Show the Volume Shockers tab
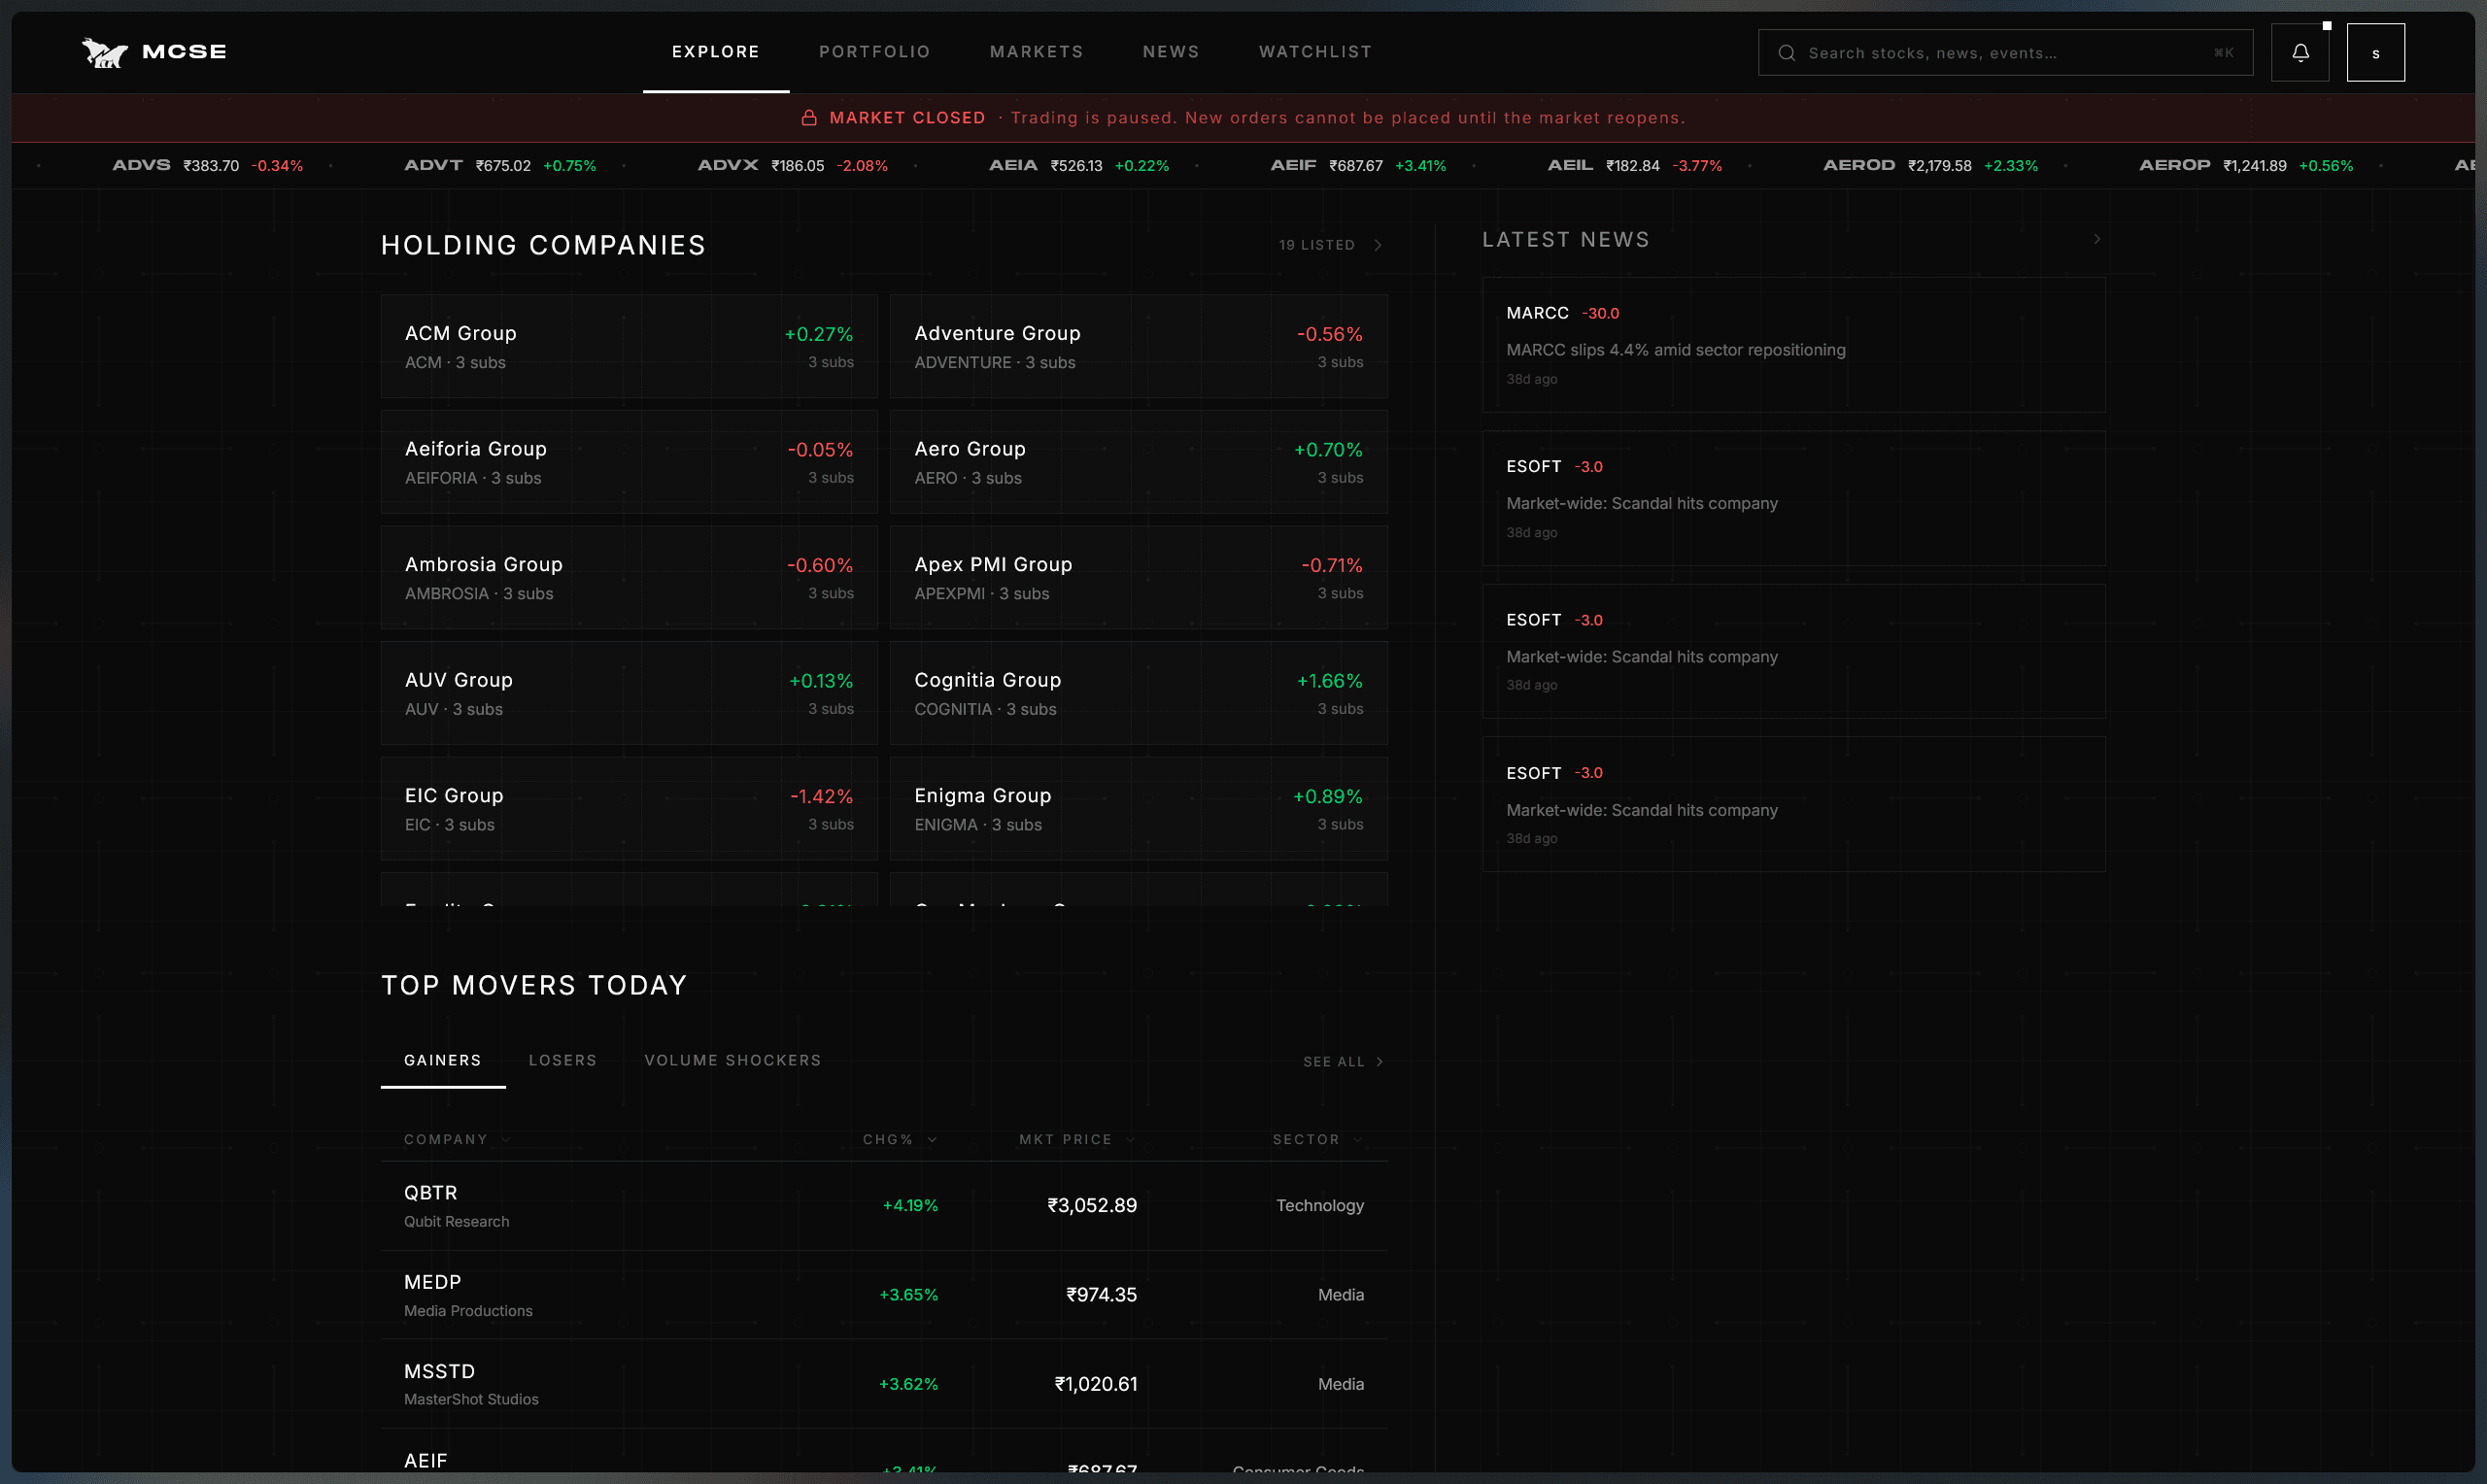 (733, 1061)
